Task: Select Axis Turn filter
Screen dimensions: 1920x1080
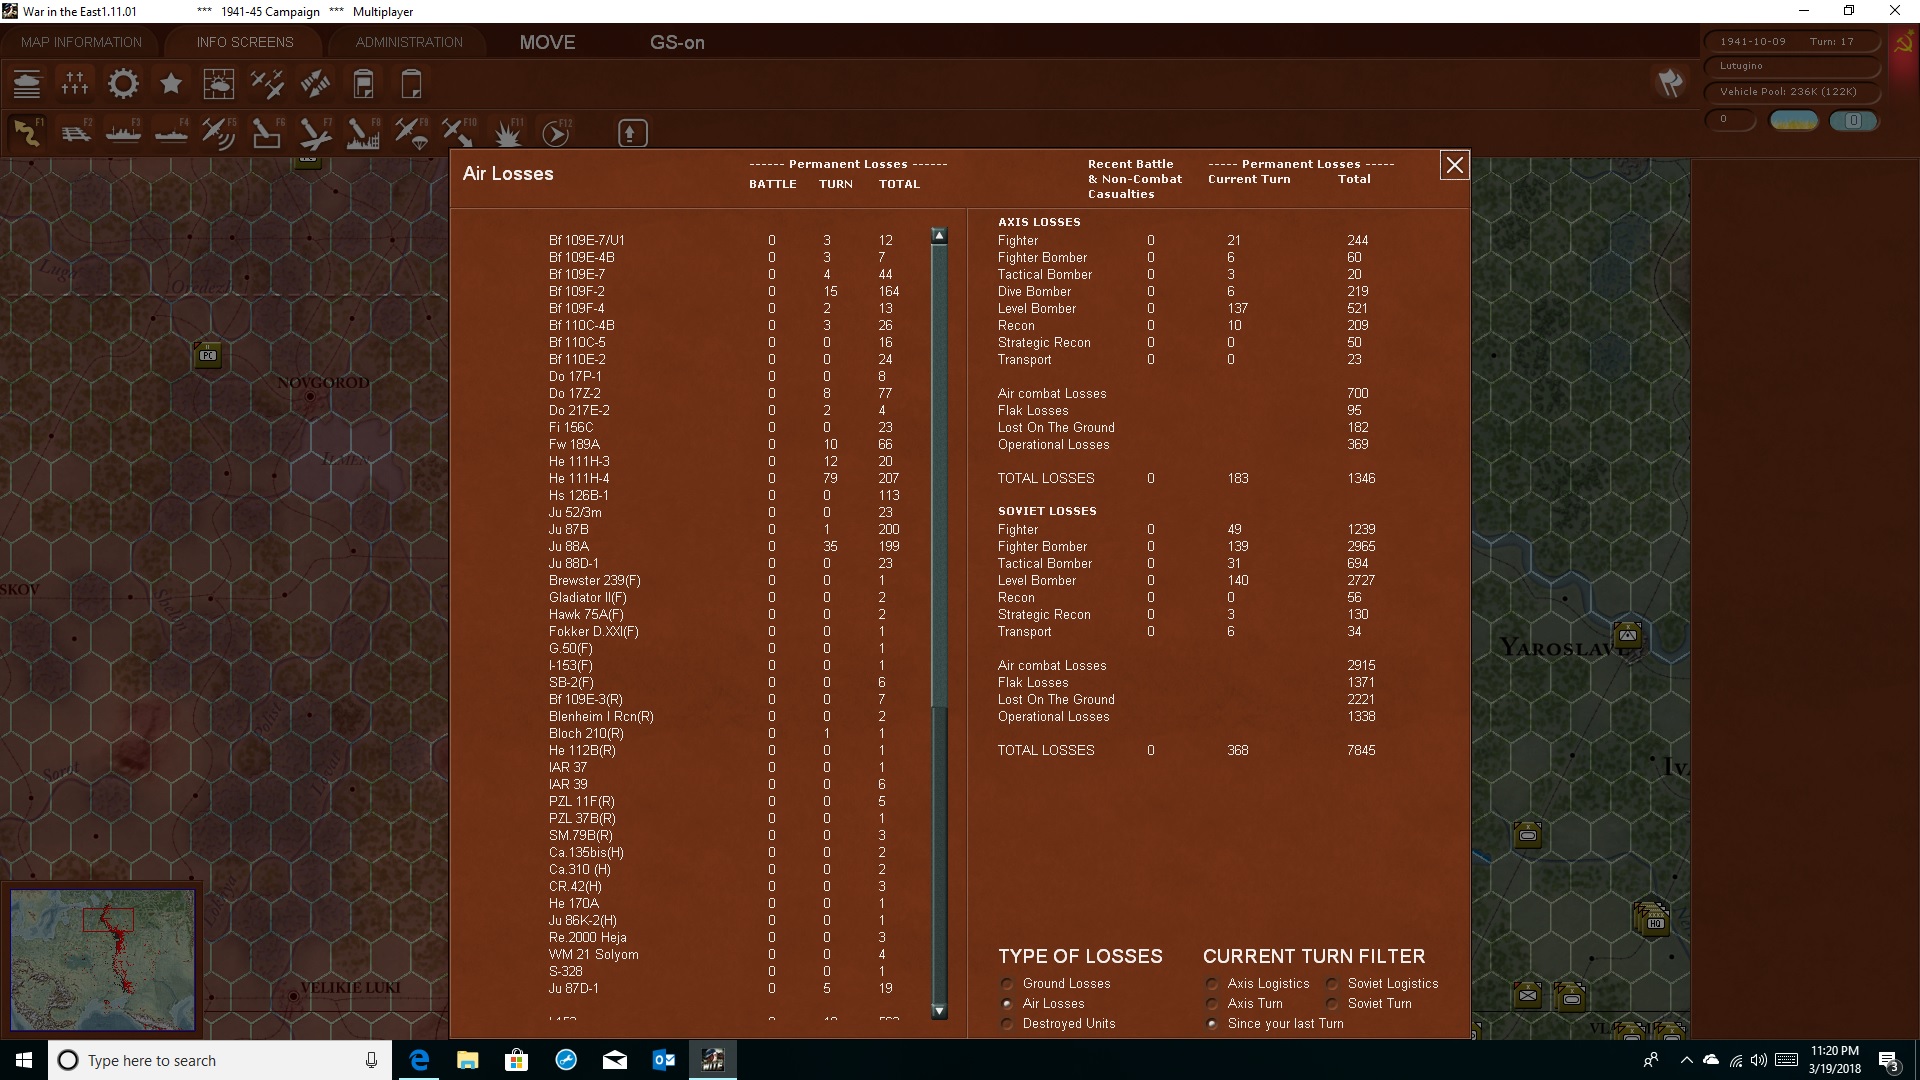Action: (x=1212, y=1004)
